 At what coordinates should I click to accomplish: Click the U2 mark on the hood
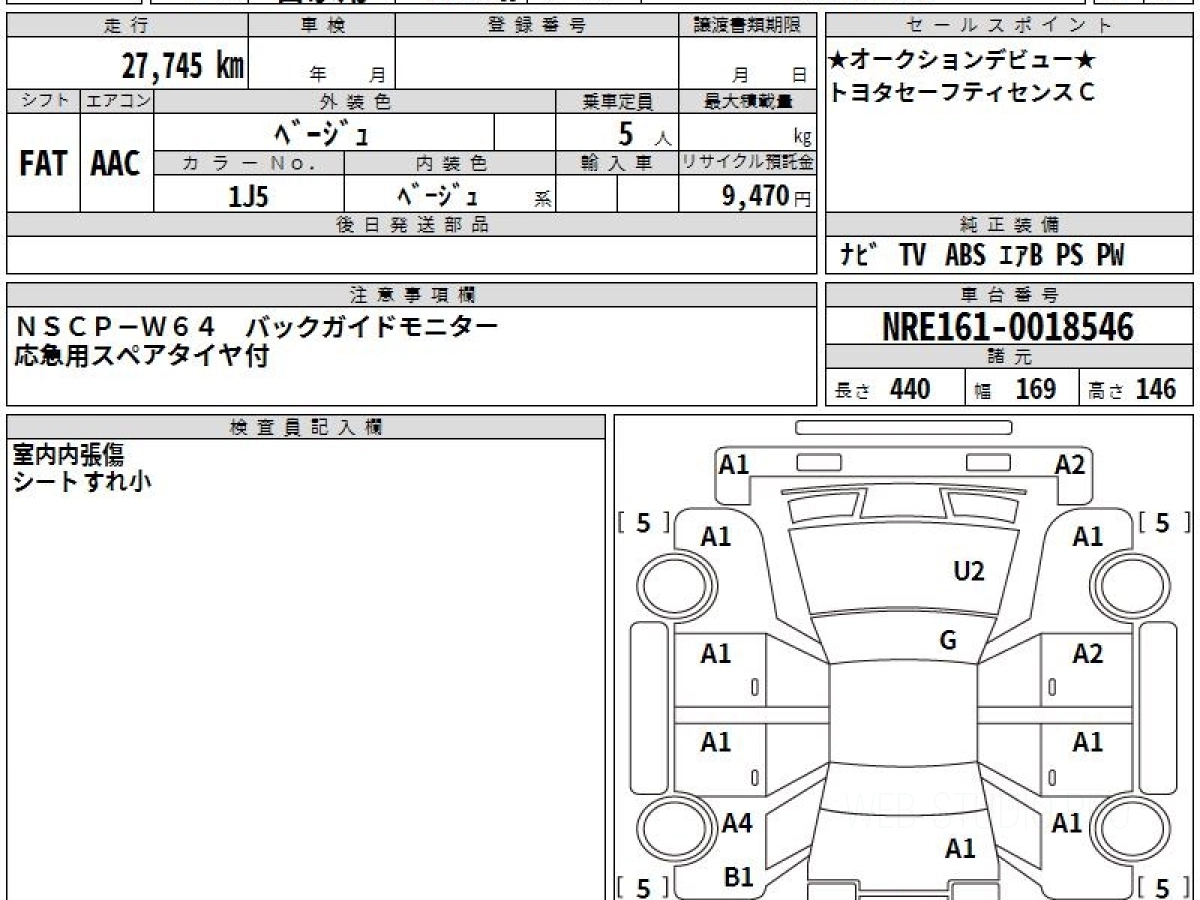click(x=969, y=571)
